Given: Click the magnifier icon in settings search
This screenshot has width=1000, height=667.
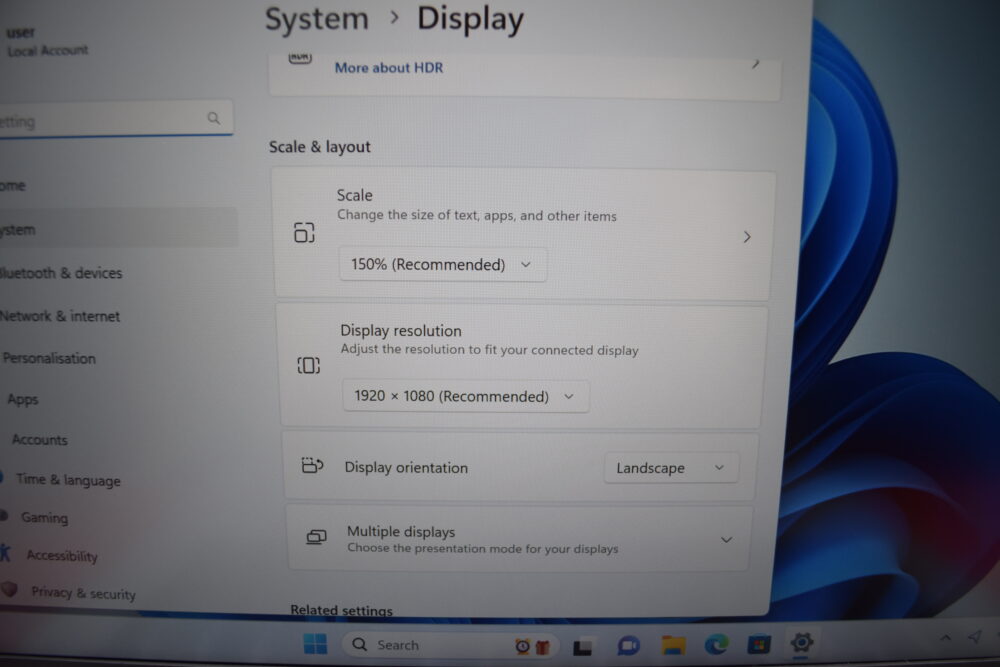Looking at the screenshot, I should [214, 118].
